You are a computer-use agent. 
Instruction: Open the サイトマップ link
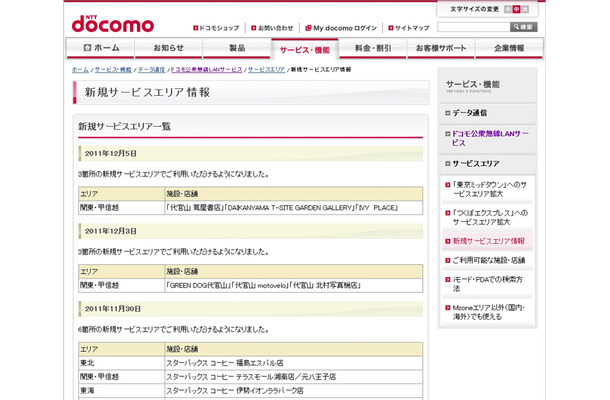(x=409, y=28)
